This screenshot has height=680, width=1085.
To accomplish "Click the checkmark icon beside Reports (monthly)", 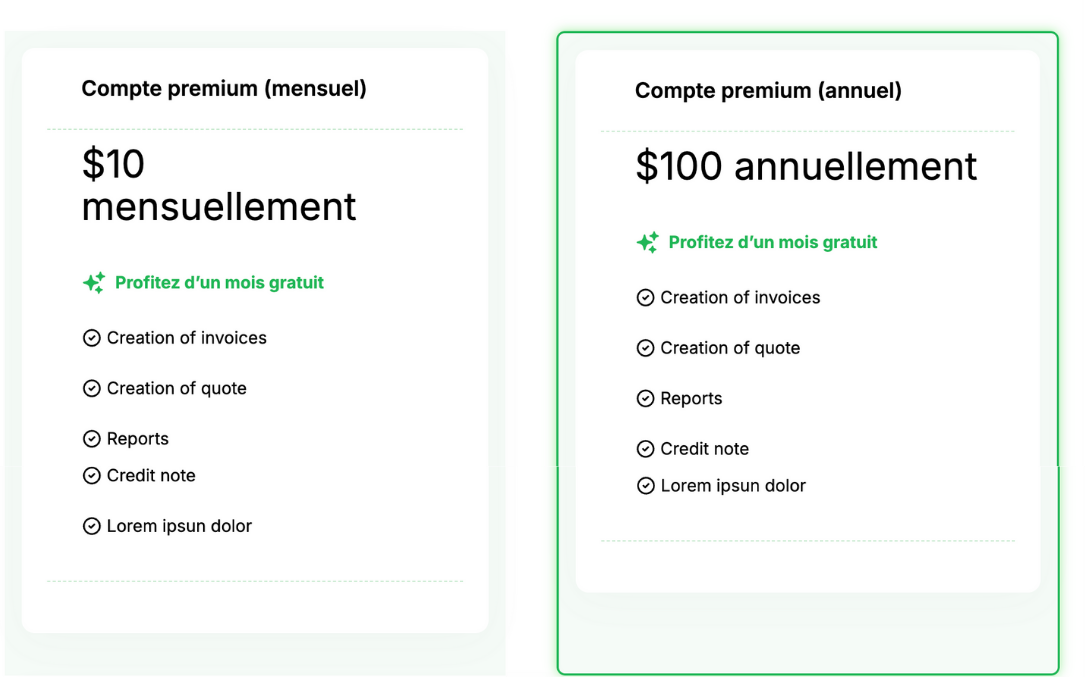I will click(91, 438).
